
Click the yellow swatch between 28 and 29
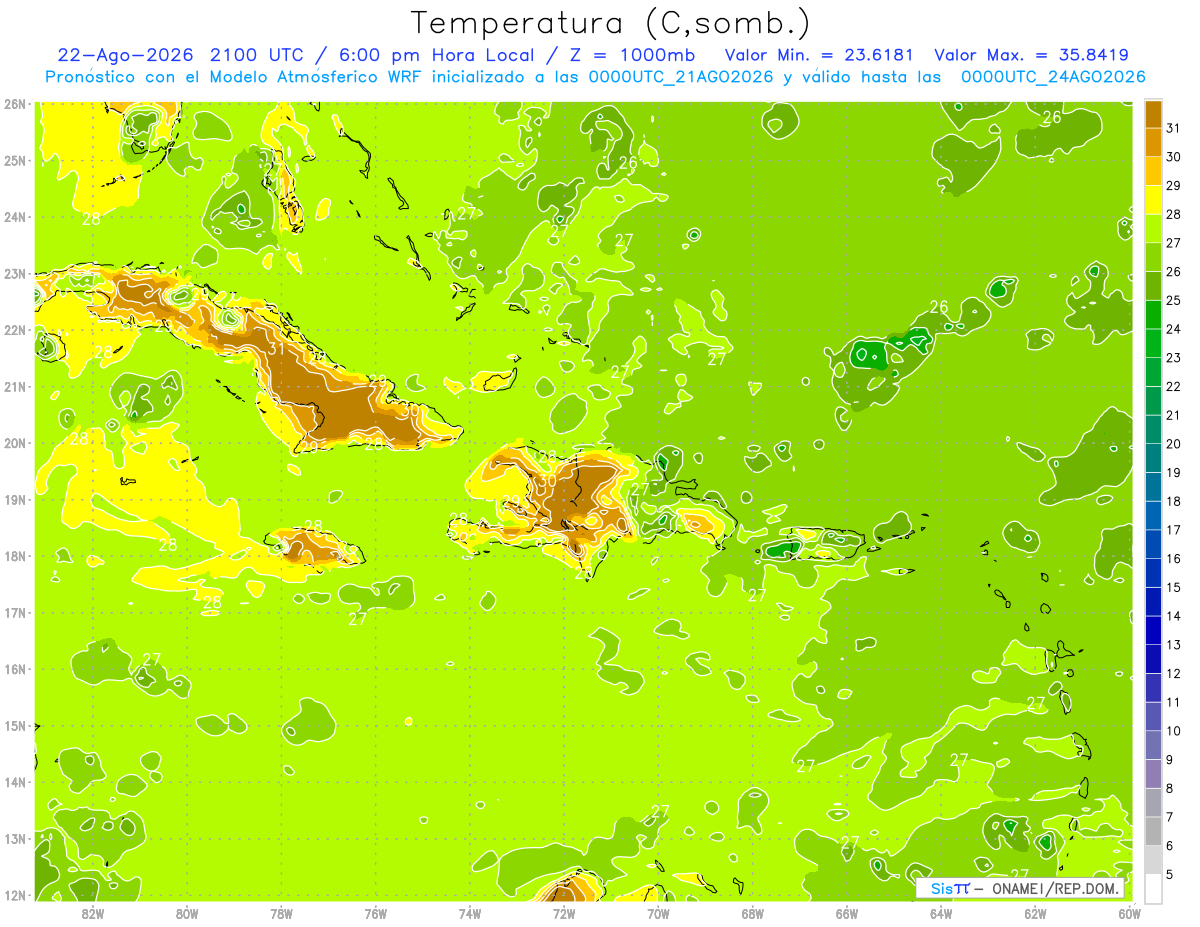coord(1153,200)
